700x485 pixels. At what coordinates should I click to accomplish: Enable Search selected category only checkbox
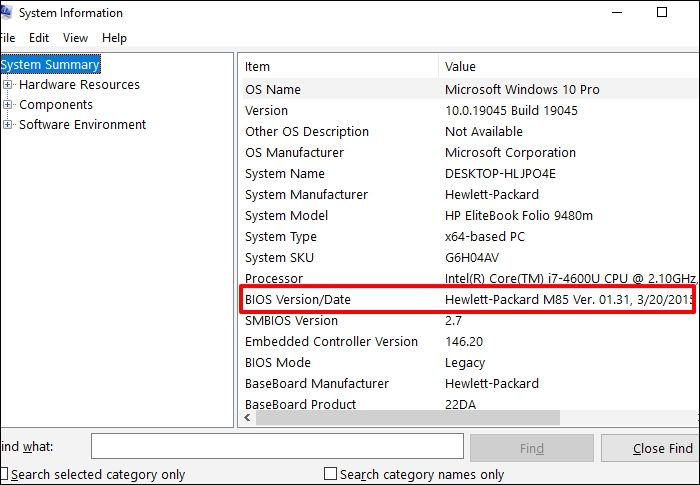tap(4, 474)
